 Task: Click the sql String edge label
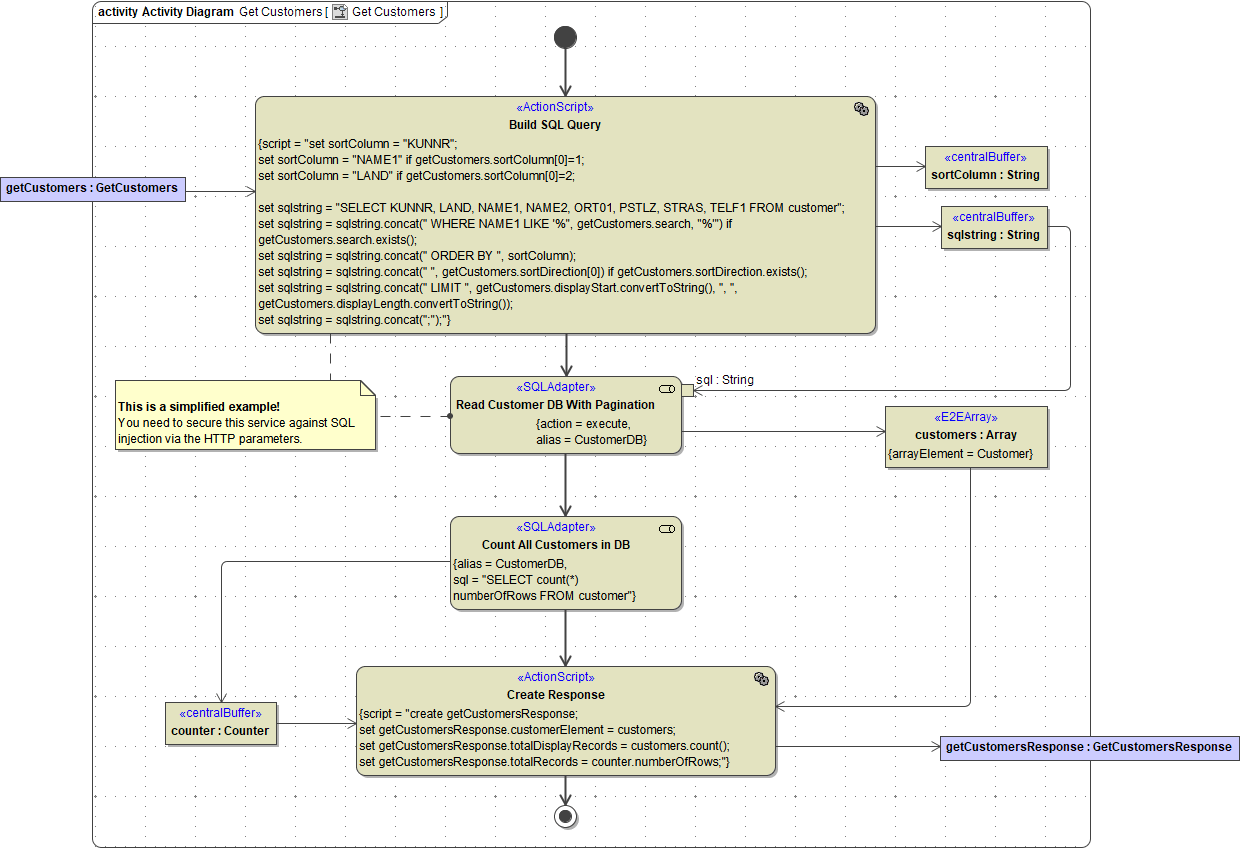pos(724,380)
